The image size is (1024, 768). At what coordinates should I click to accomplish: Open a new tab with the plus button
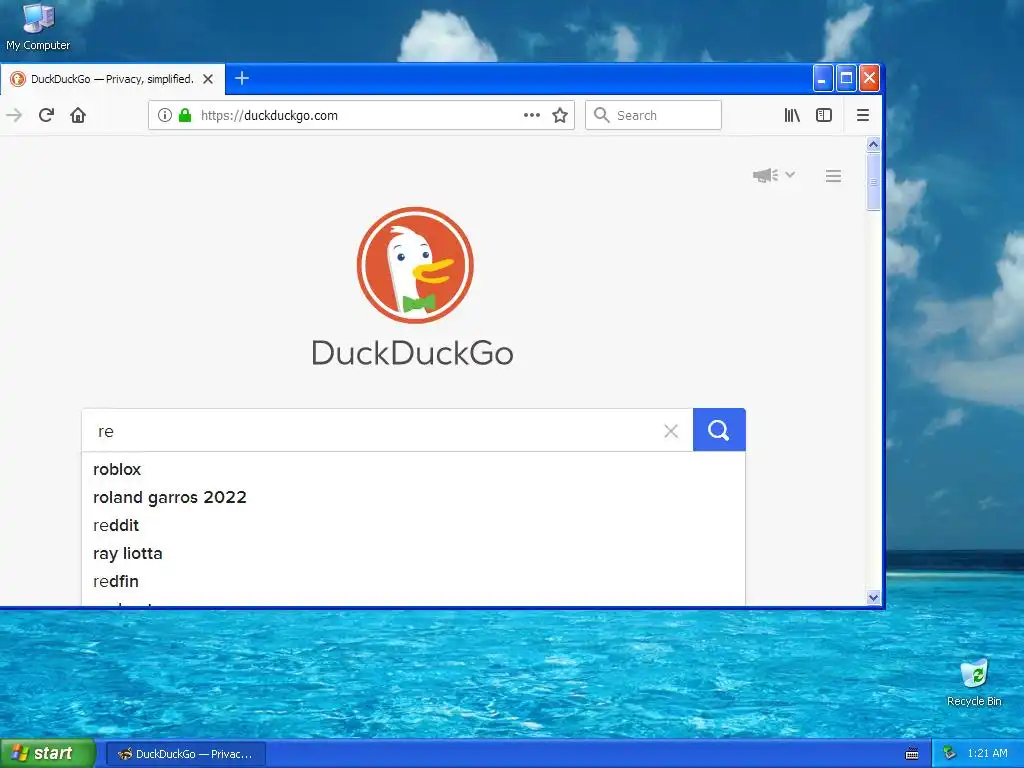pyautogui.click(x=242, y=78)
